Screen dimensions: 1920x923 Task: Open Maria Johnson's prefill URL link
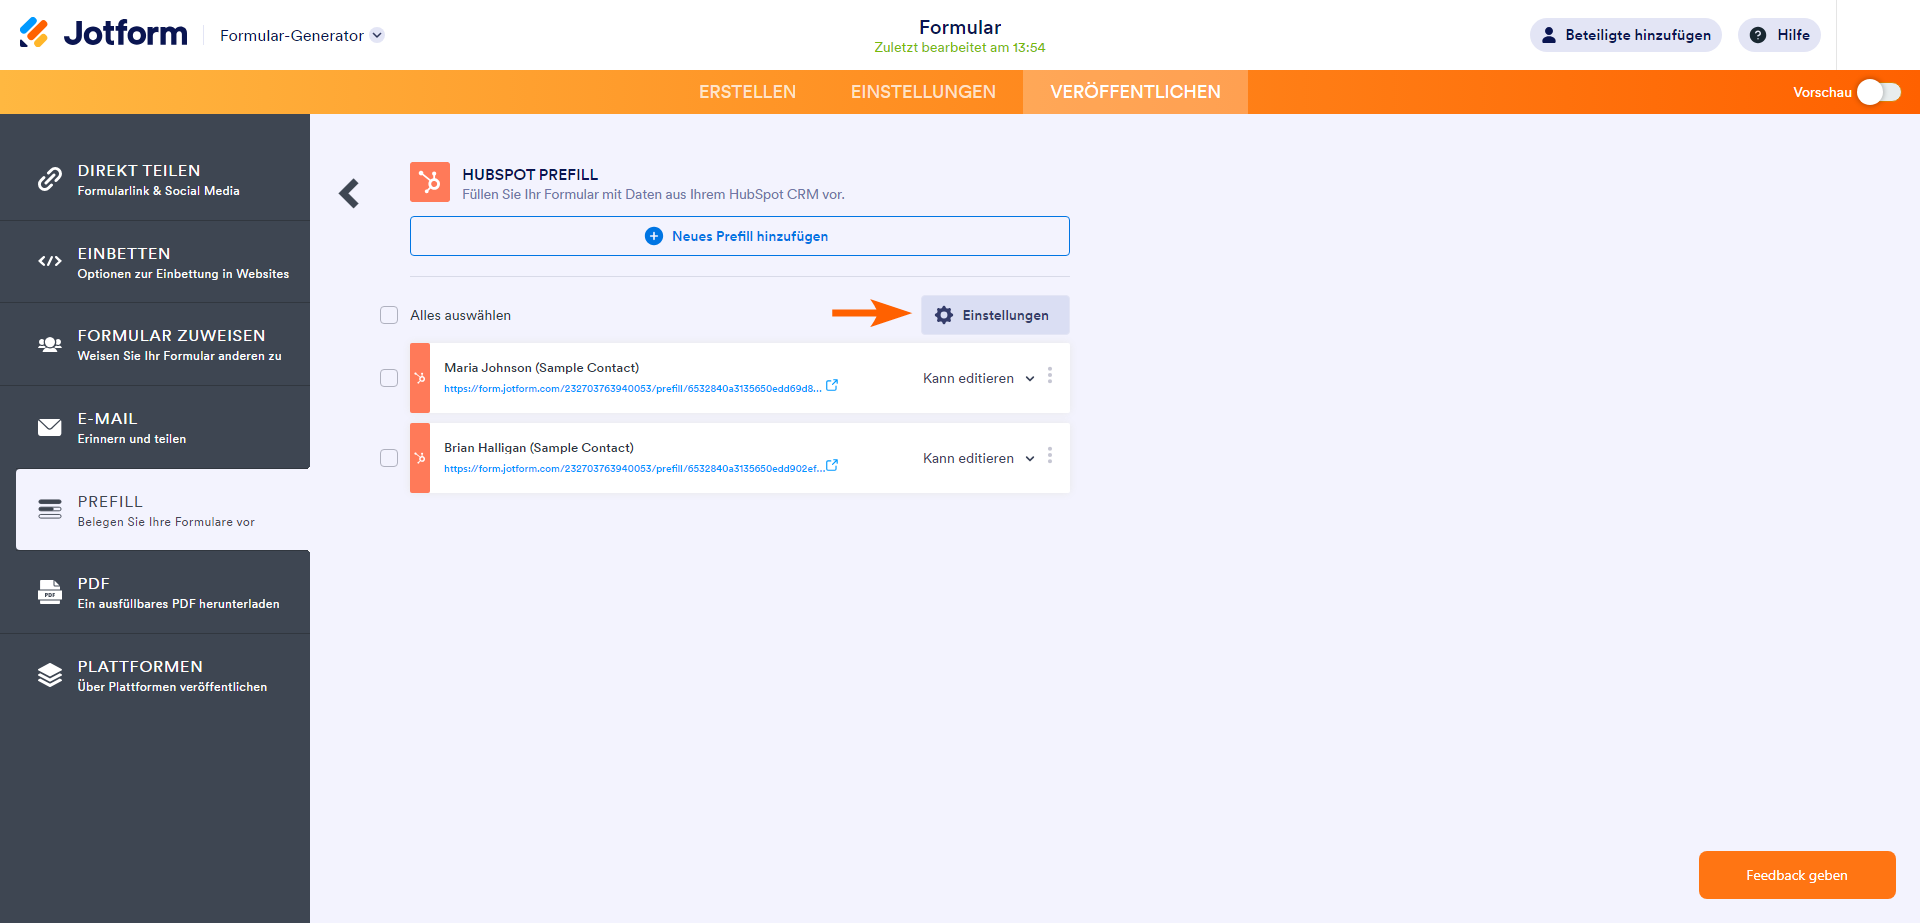click(x=633, y=389)
